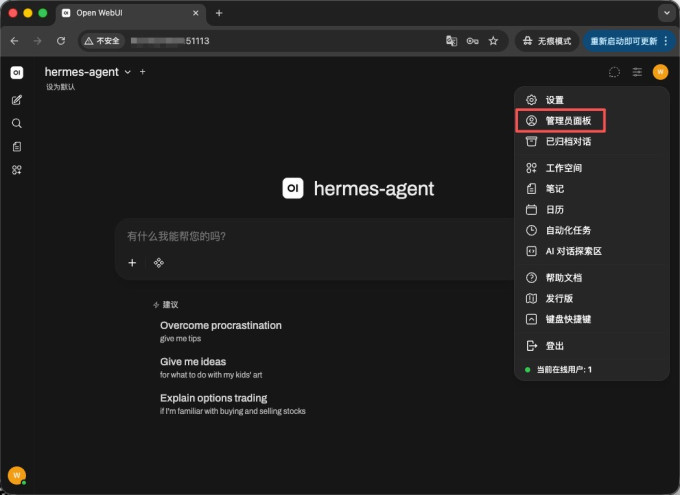Click the hermes-agent logo in center

point(293,188)
